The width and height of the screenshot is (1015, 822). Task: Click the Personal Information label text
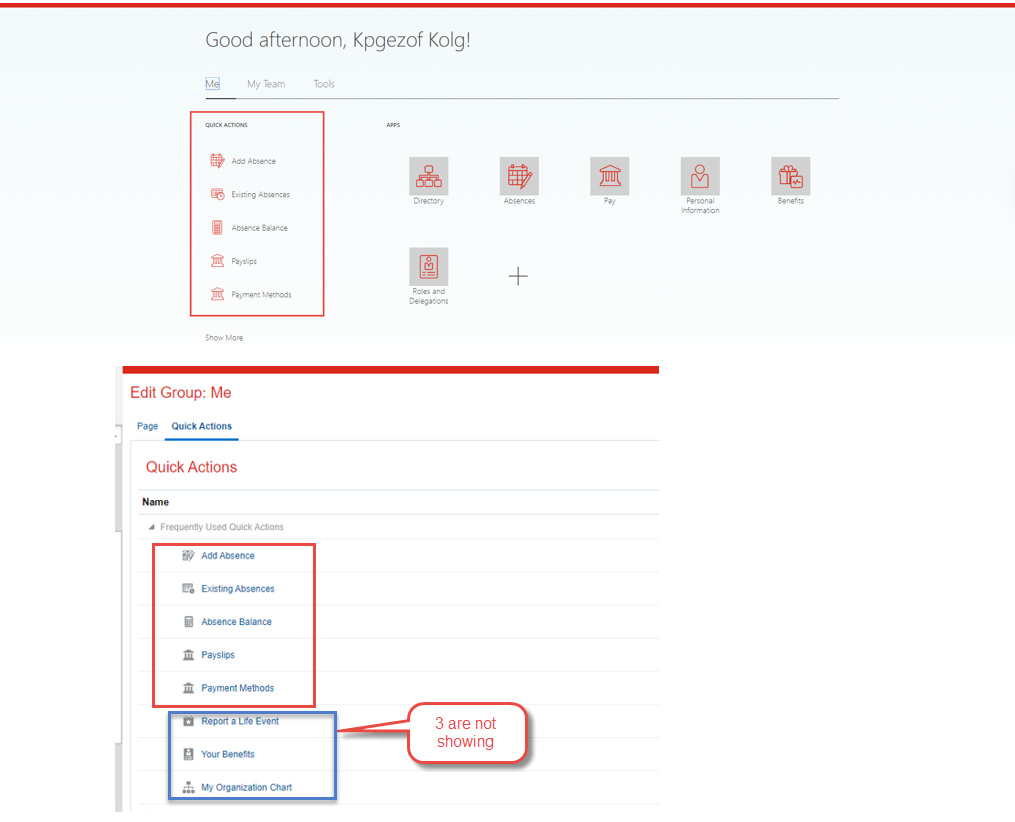(x=700, y=206)
